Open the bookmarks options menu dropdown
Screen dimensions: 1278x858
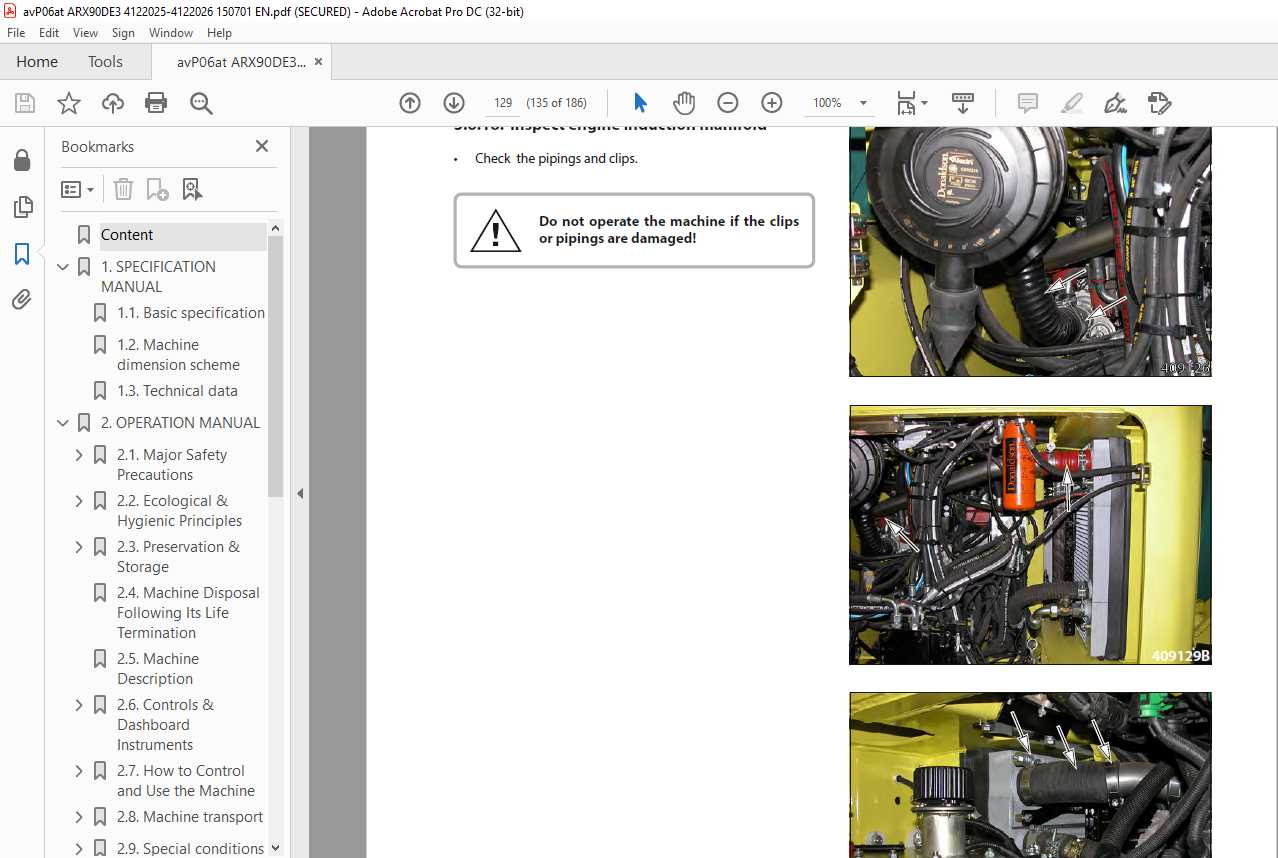click(78, 189)
